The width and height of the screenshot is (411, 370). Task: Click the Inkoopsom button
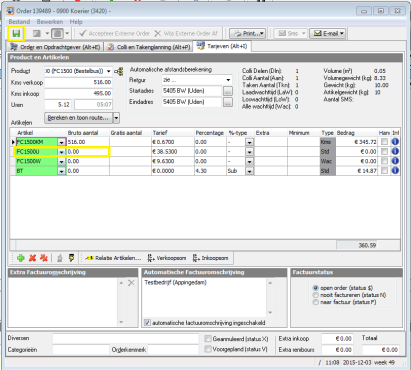click(211, 258)
